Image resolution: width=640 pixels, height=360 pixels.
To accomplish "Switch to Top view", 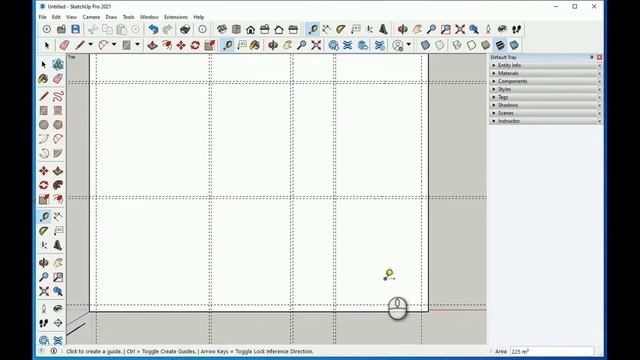I will coord(236,29).
